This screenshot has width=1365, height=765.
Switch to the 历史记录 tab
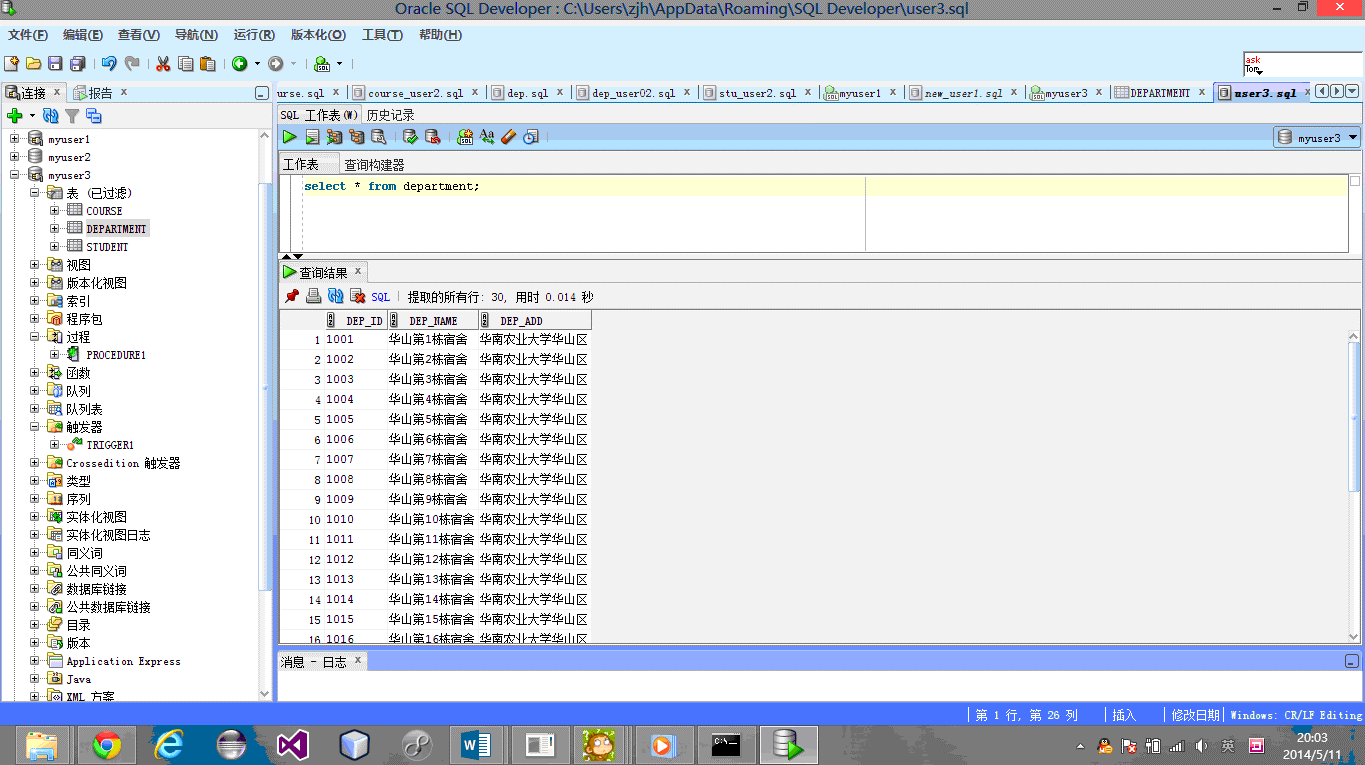(x=390, y=115)
